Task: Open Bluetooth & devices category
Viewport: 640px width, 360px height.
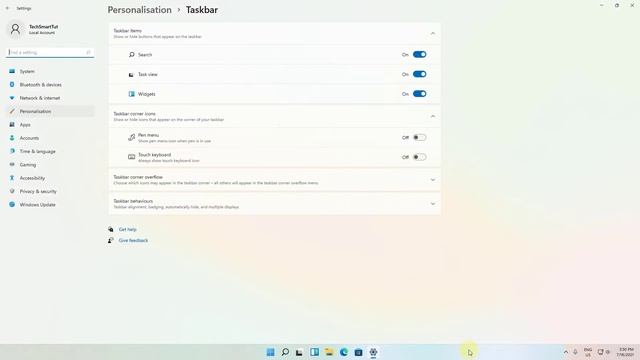Action: click(x=50, y=84)
